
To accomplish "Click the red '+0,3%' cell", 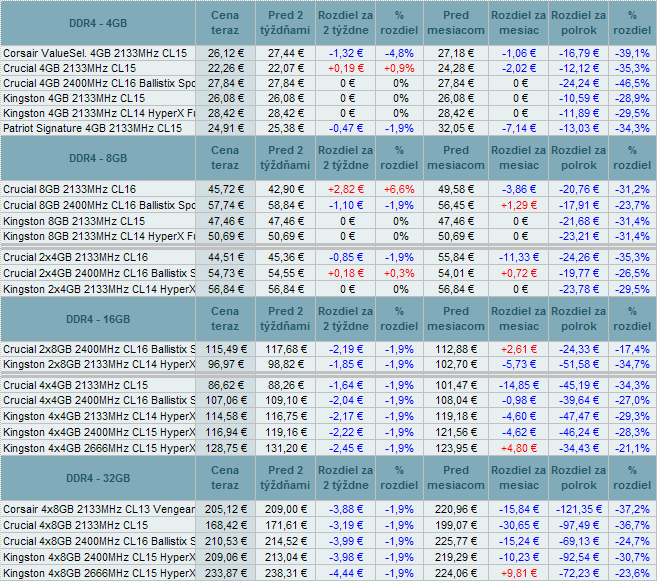I will pos(399,273).
